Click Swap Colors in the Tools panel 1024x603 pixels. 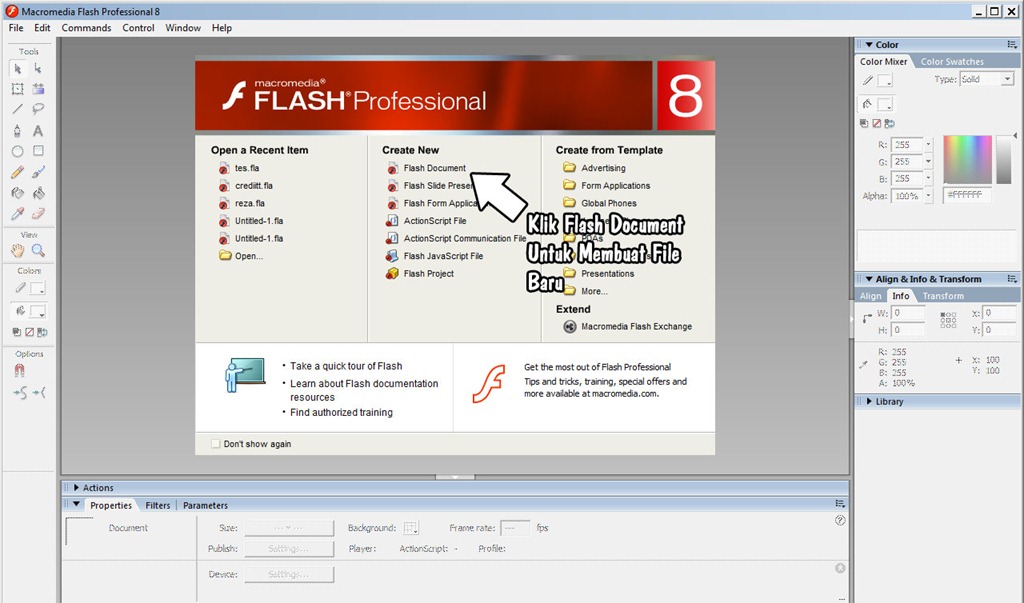42,332
